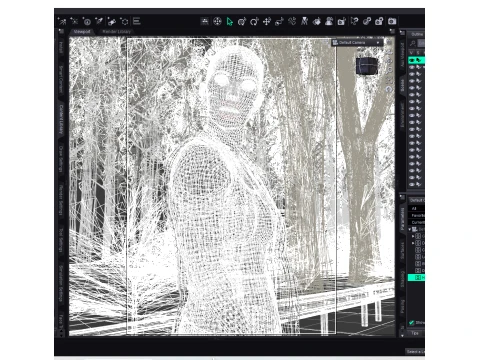
Task: Click the Scene side tab
Action: pyautogui.click(x=402, y=86)
